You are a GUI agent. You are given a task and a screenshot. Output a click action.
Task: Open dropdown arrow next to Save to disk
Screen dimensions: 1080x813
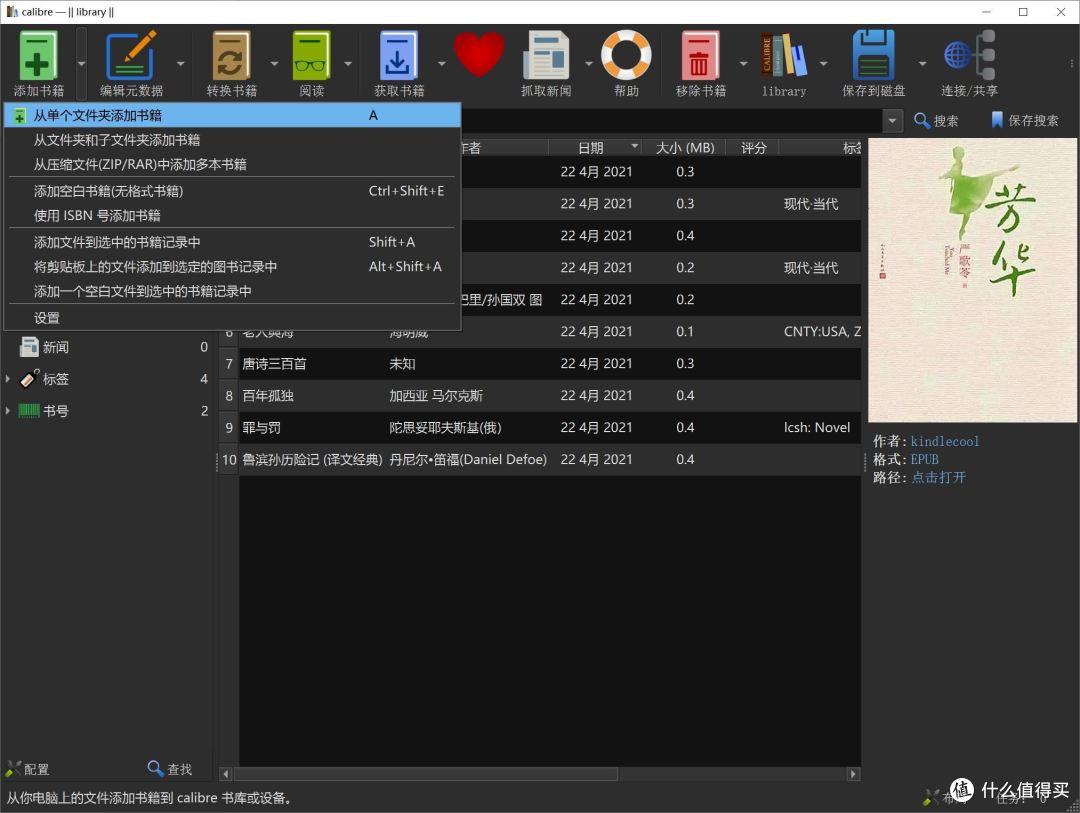pyautogui.click(x=922, y=63)
